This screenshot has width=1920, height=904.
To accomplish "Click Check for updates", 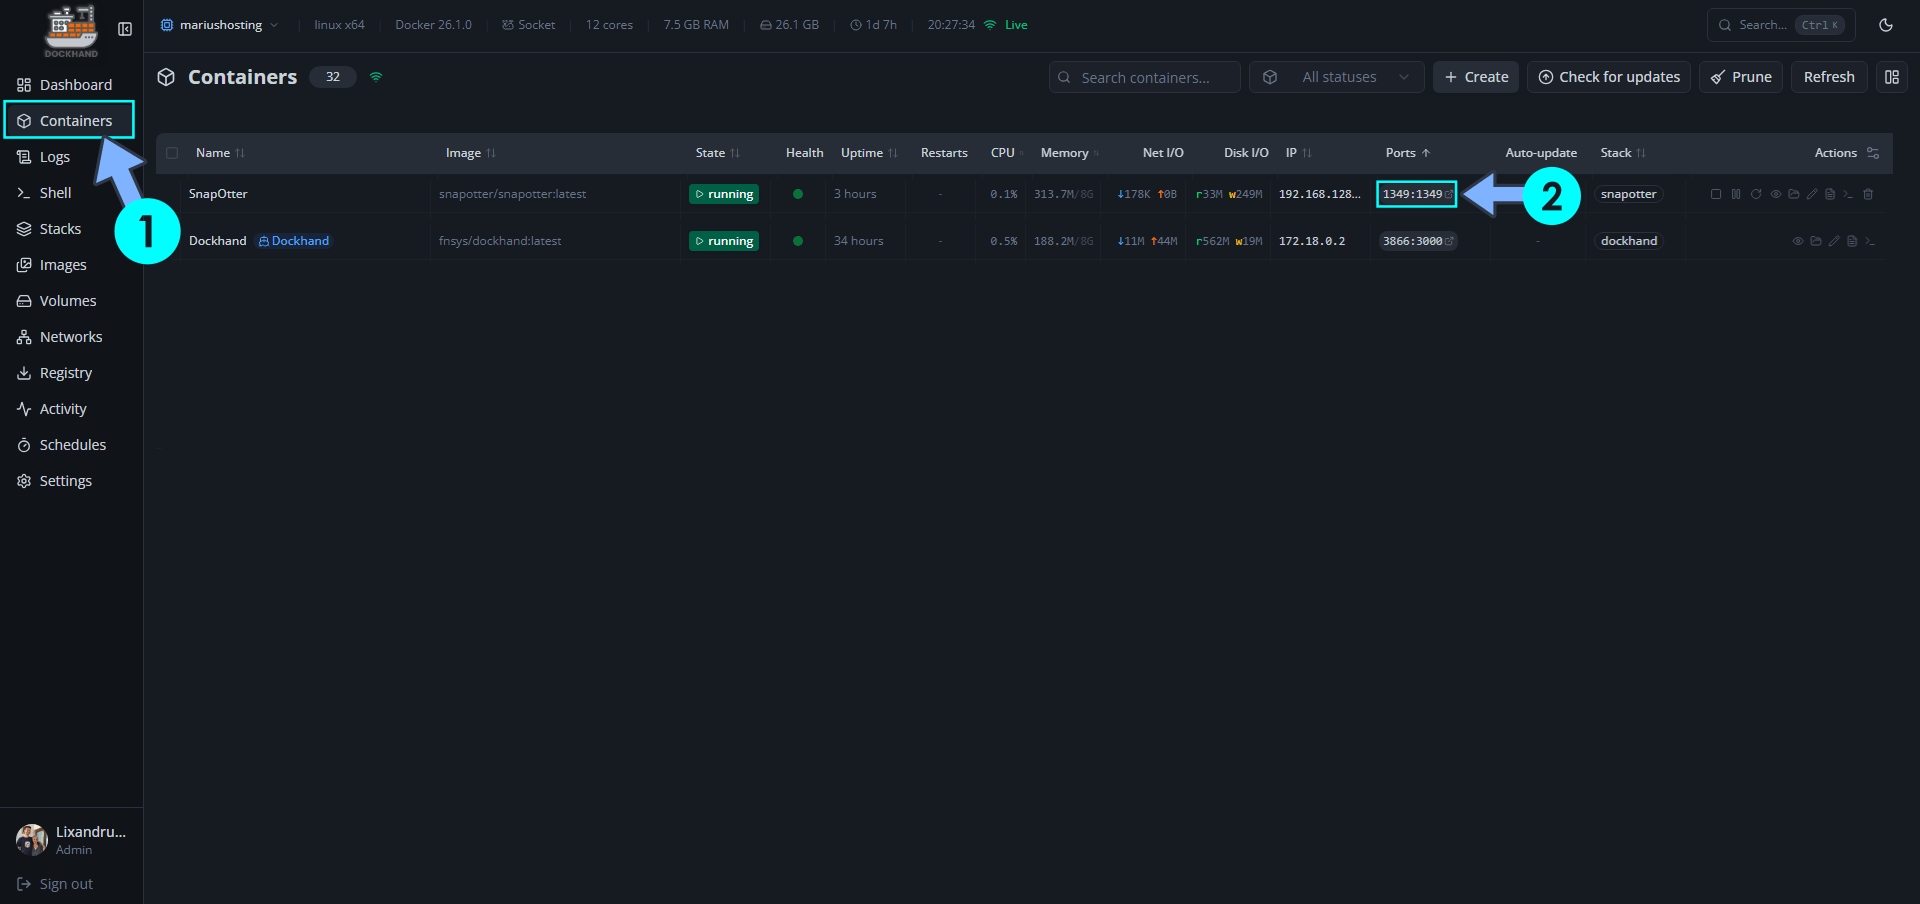I will click(1609, 77).
